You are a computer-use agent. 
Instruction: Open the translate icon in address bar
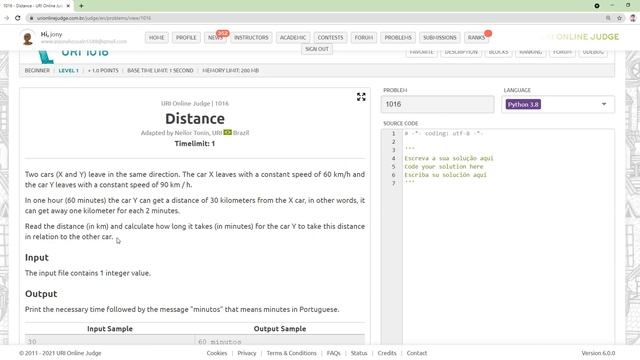(608, 18)
